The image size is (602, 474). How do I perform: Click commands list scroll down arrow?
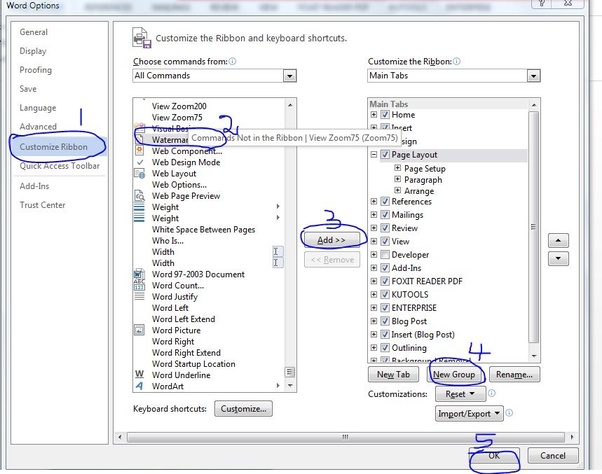tap(290, 385)
